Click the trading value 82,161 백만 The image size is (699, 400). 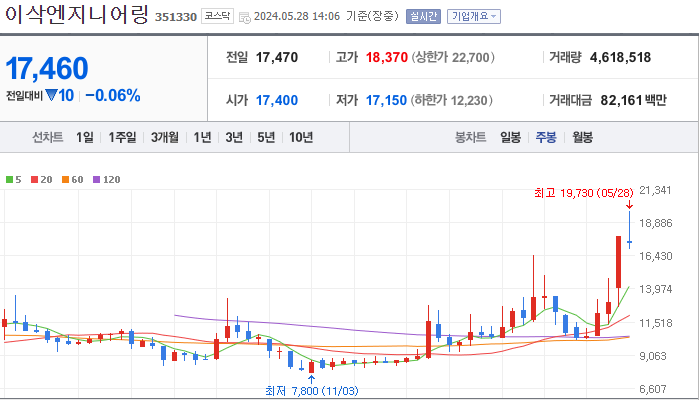pyautogui.click(x=633, y=100)
